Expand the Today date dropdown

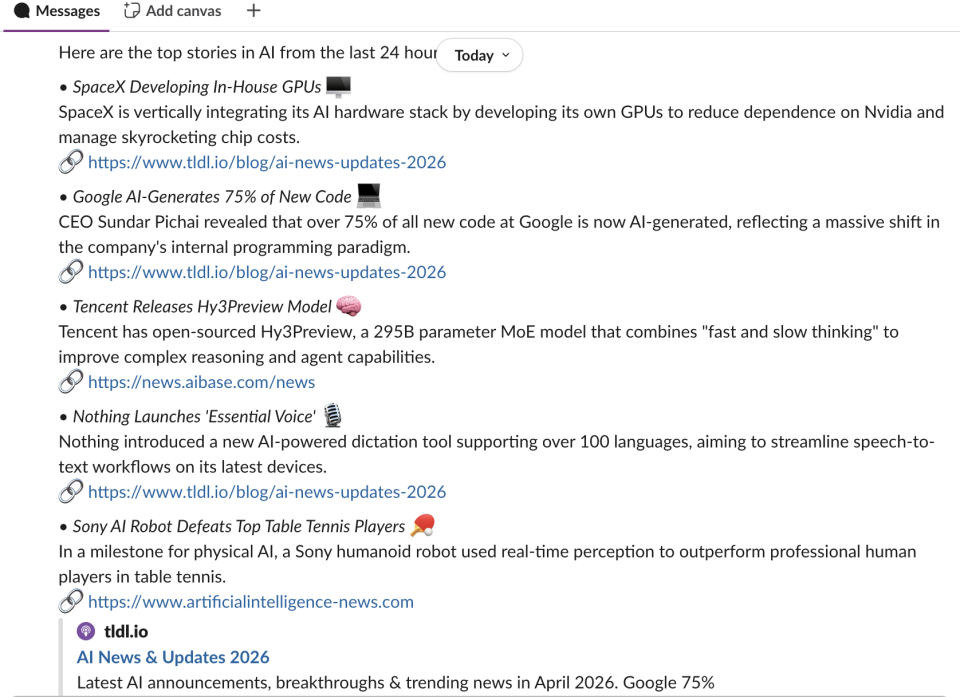point(480,55)
